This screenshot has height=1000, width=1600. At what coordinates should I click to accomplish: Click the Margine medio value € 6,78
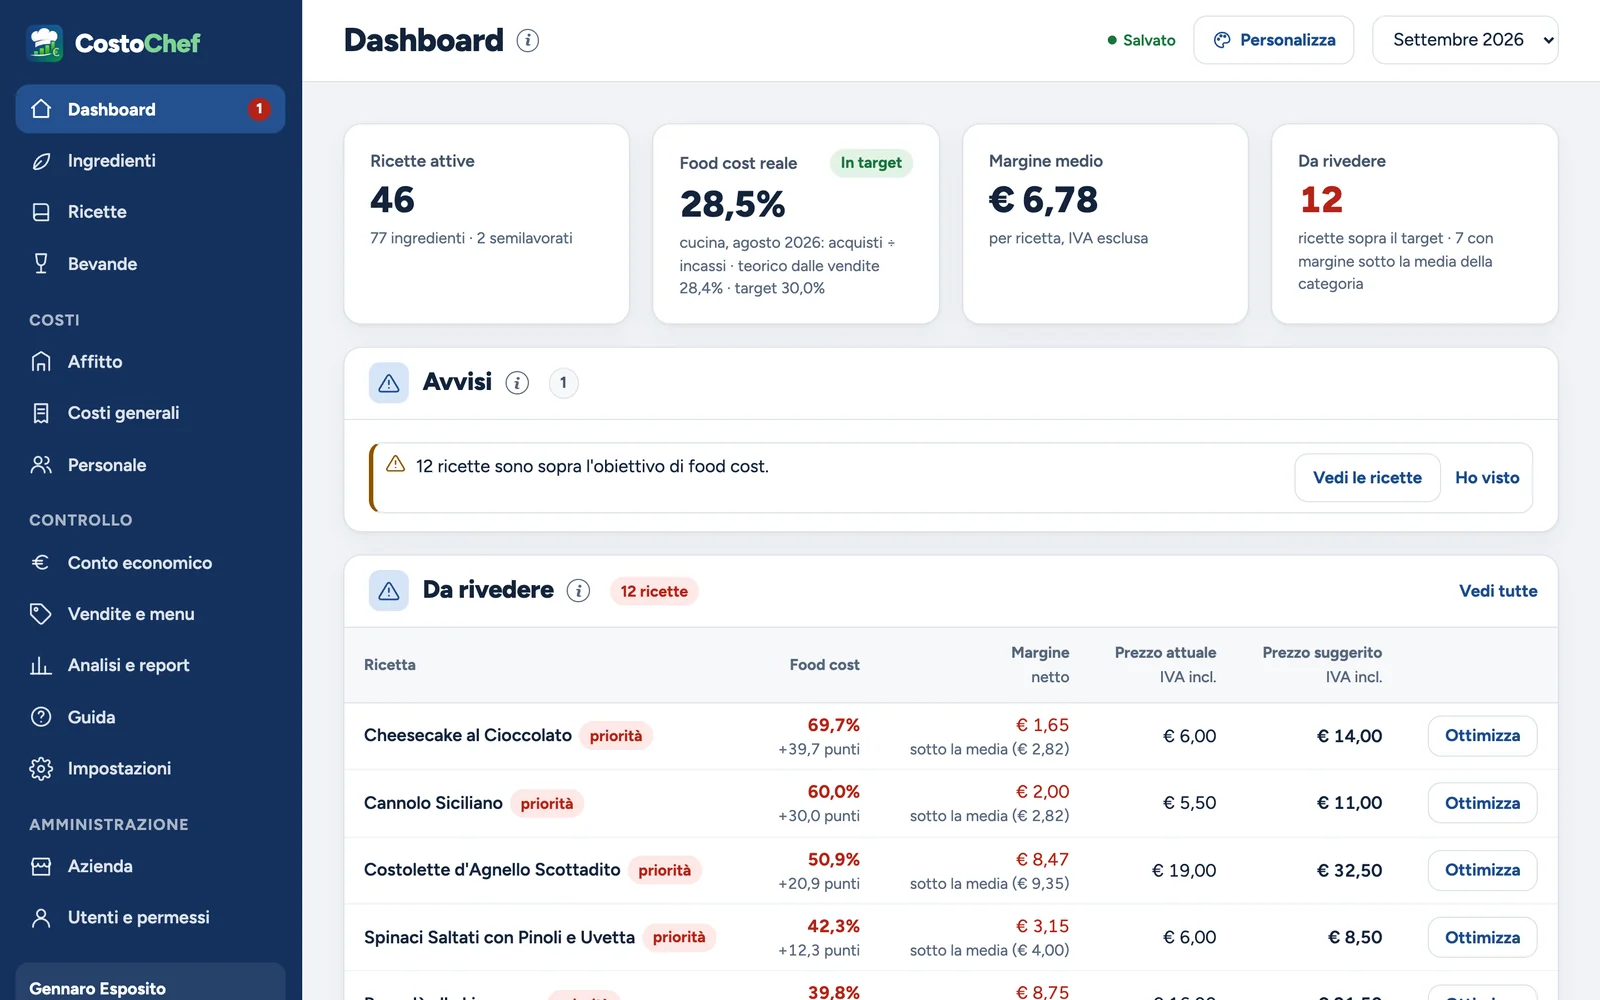click(x=1043, y=200)
